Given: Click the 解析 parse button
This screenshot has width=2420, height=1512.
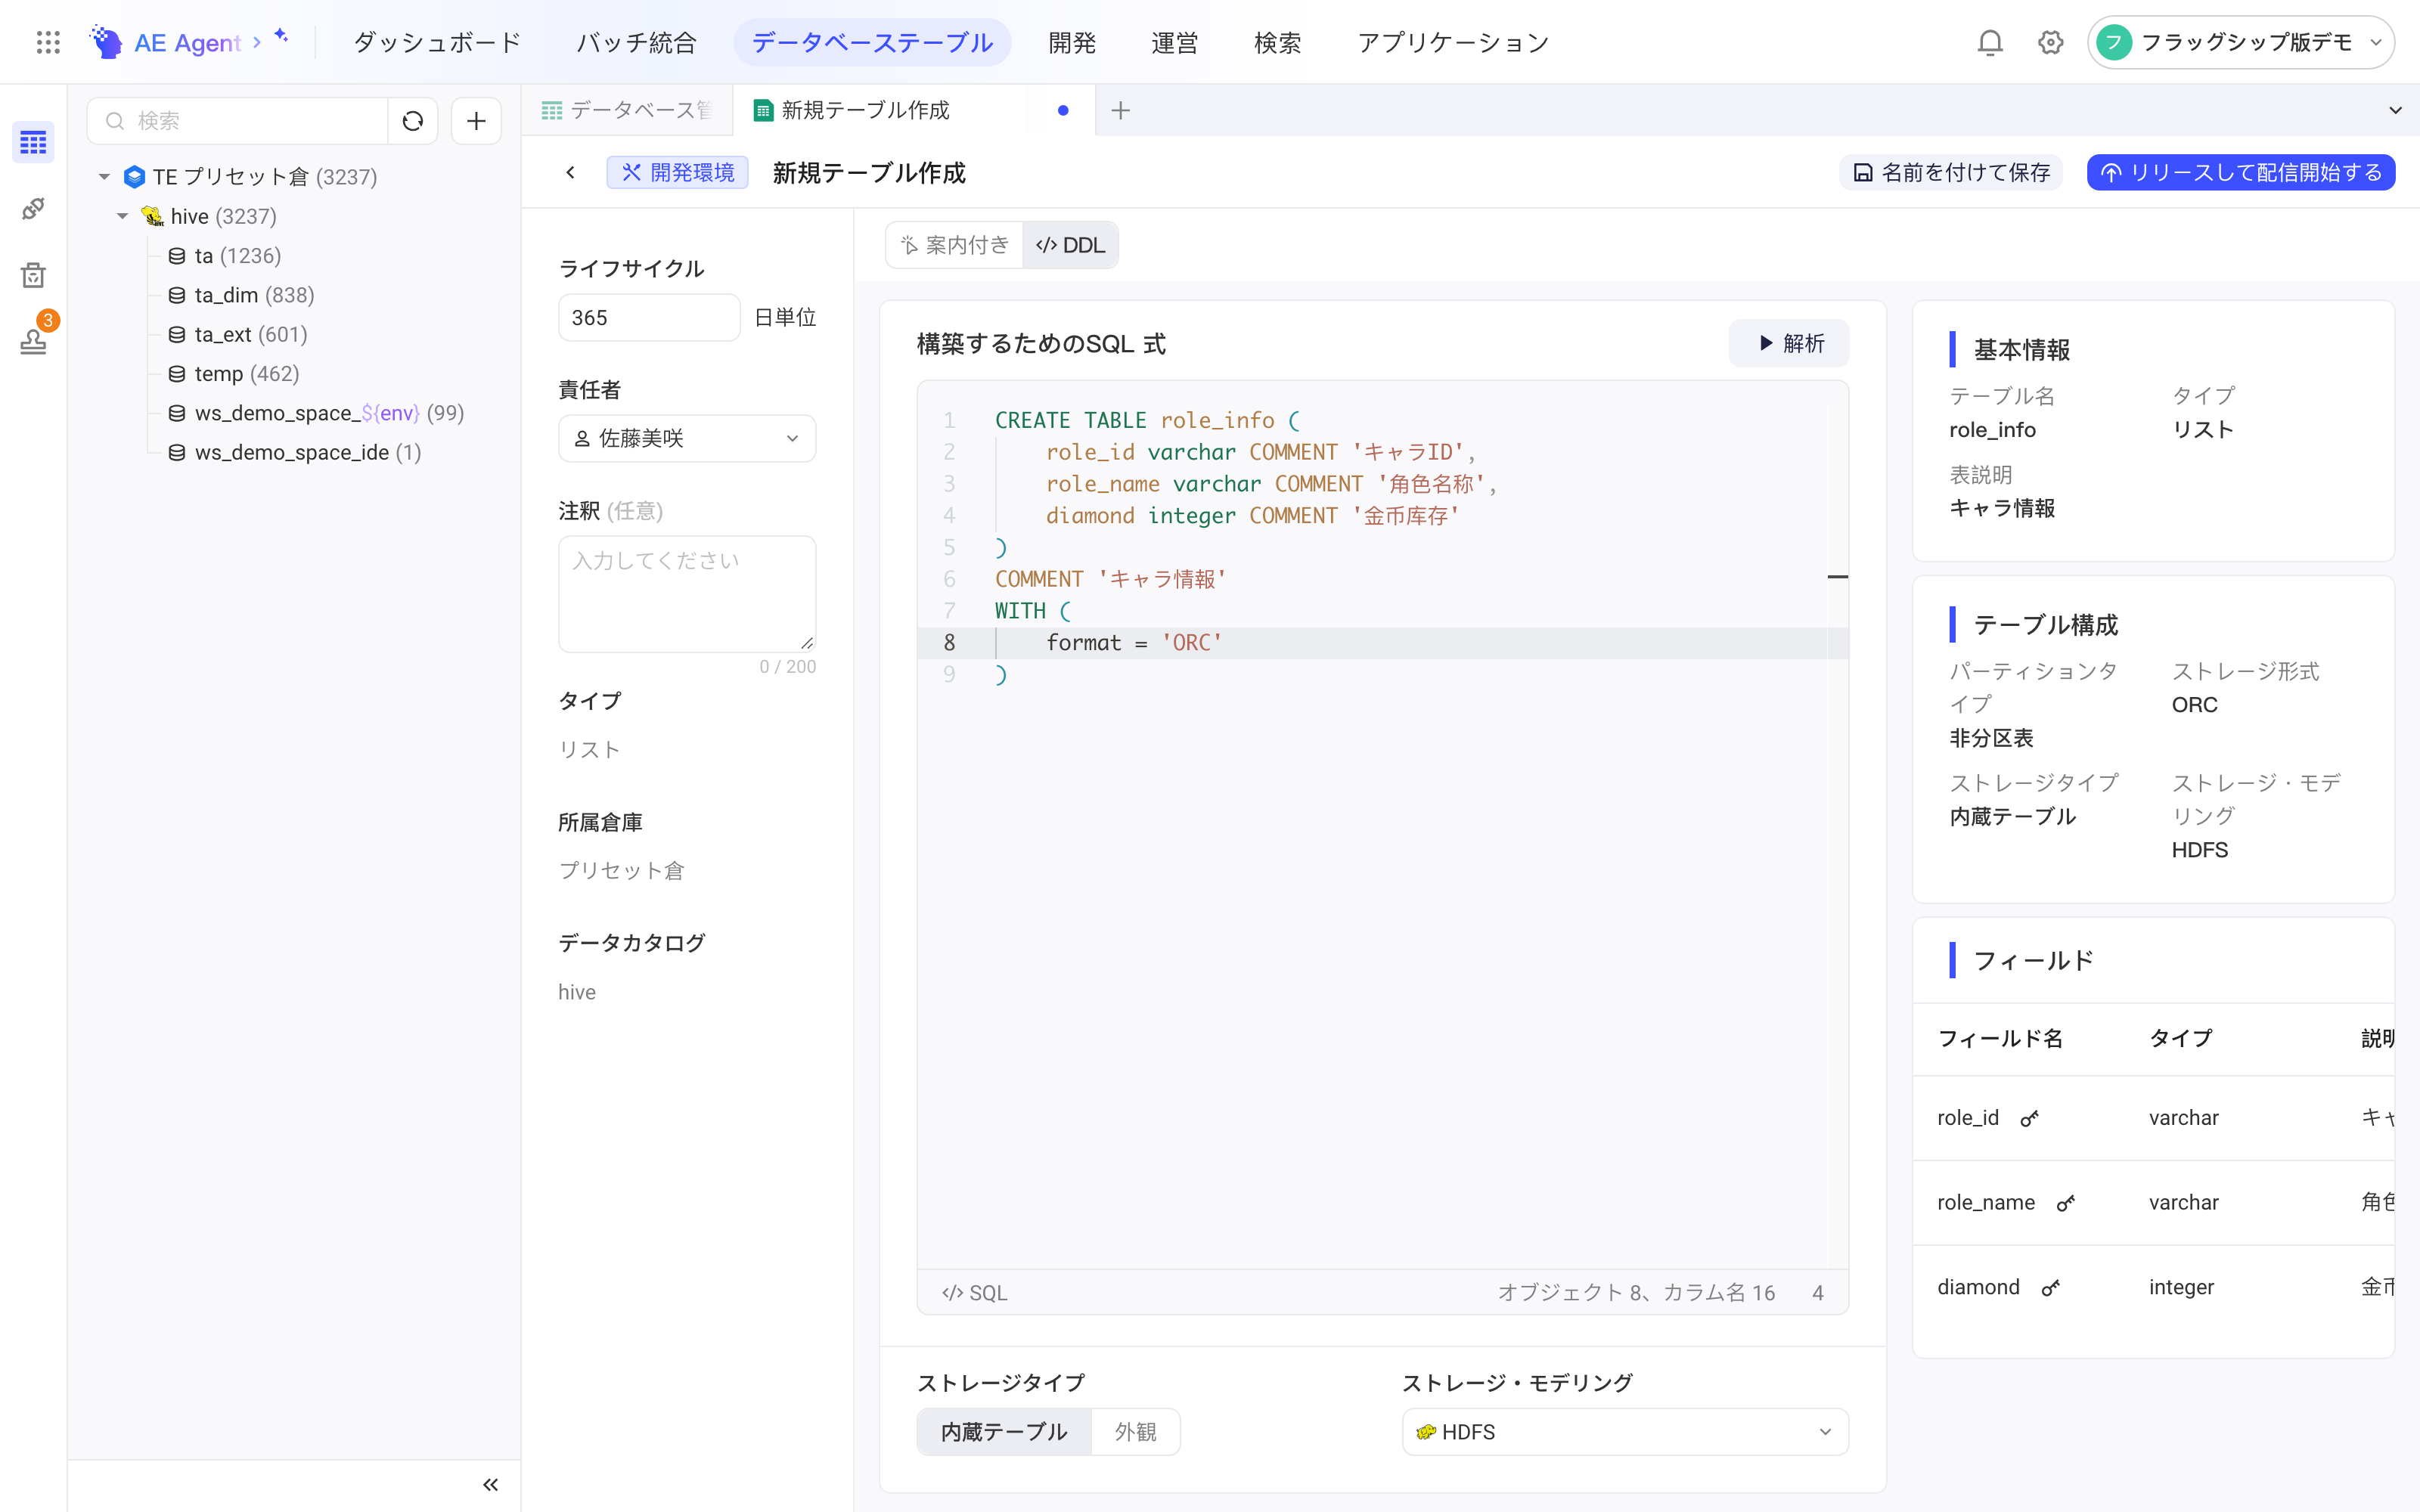Looking at the screenshot, I should [x=1789, y=343].
